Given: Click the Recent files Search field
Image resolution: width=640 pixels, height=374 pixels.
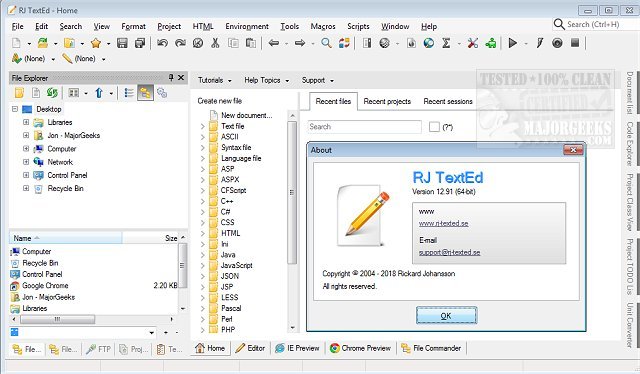Looking at the screenshot, I should (364, 127).
